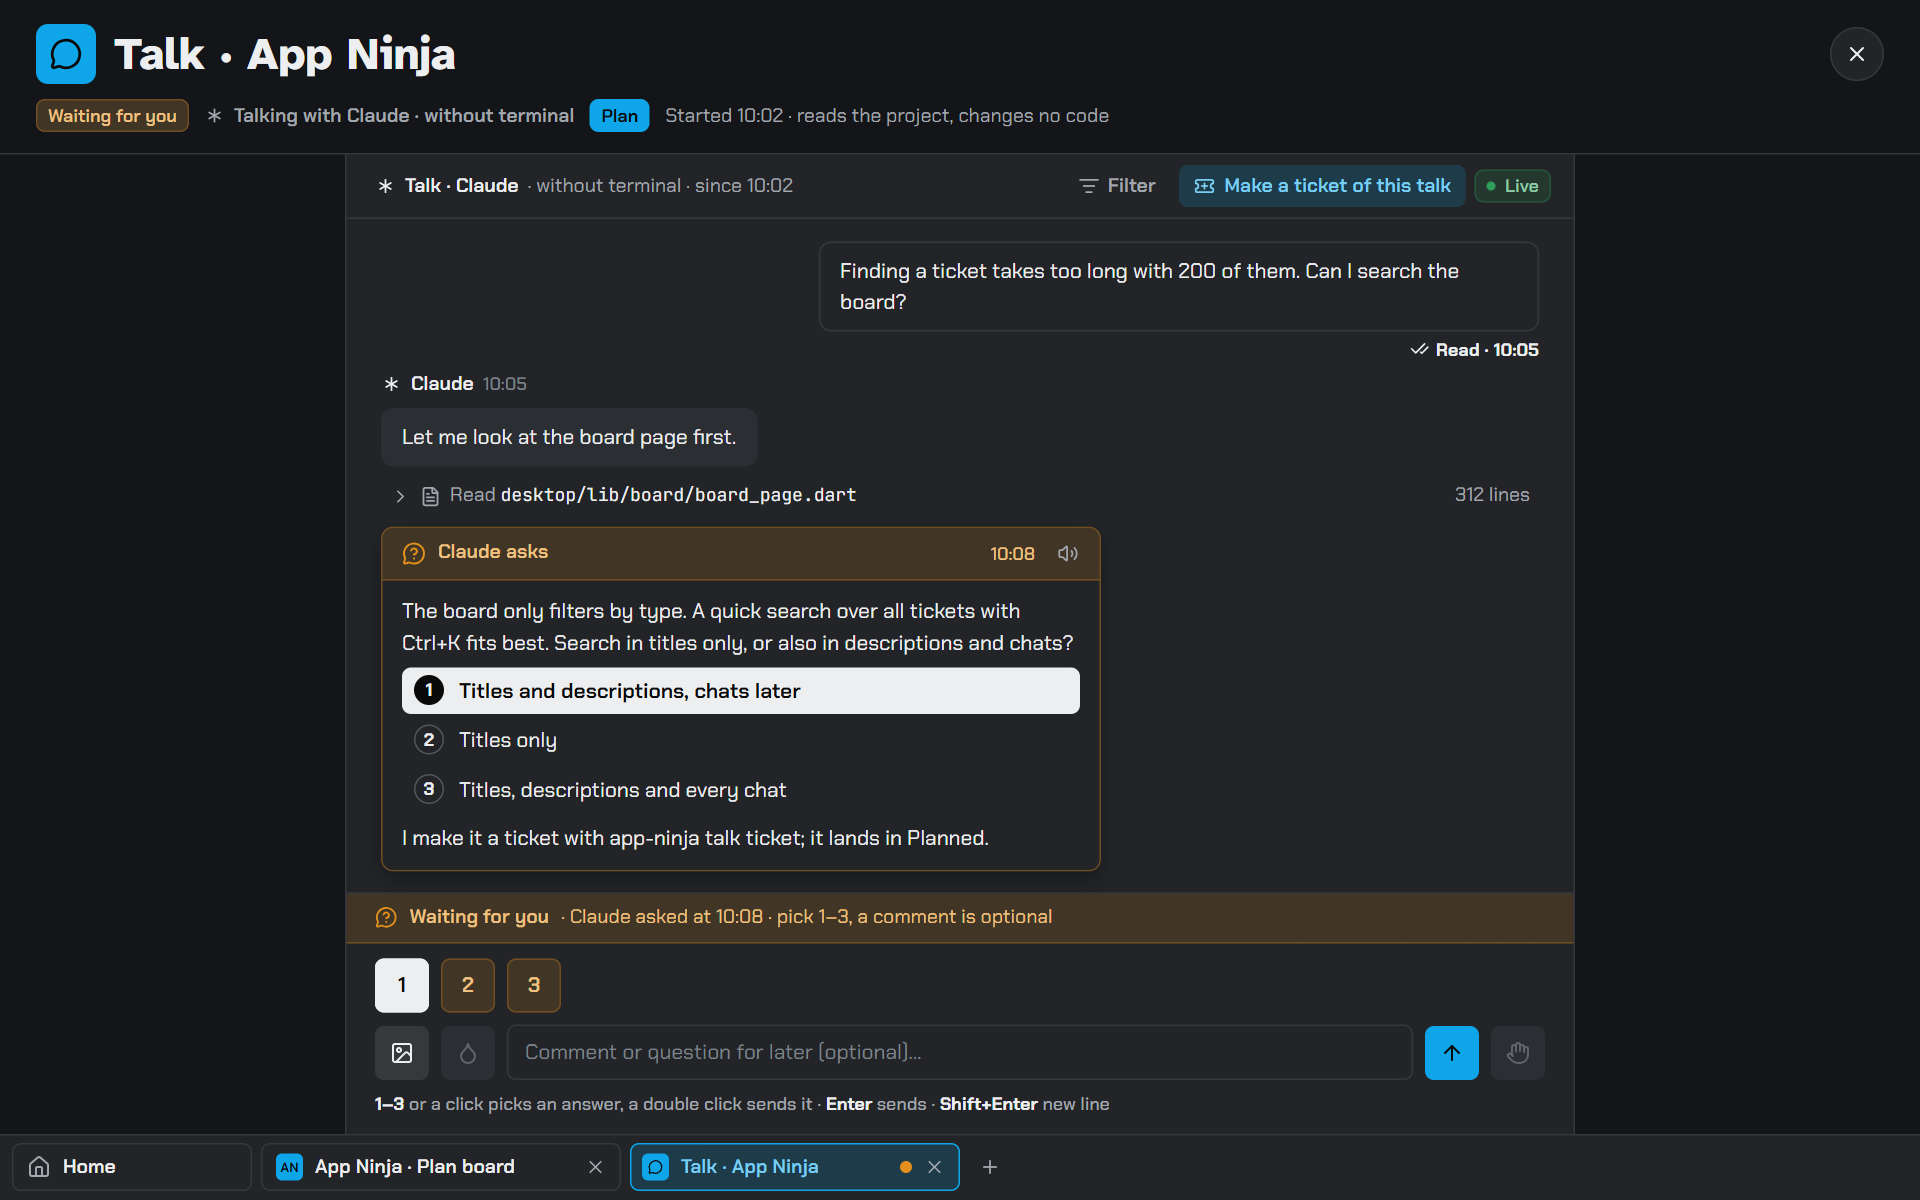The height and width of the screenshot is (1200, 1920).
Task: Click the Waiting for you status badge
Action: [x=112, y=116]
